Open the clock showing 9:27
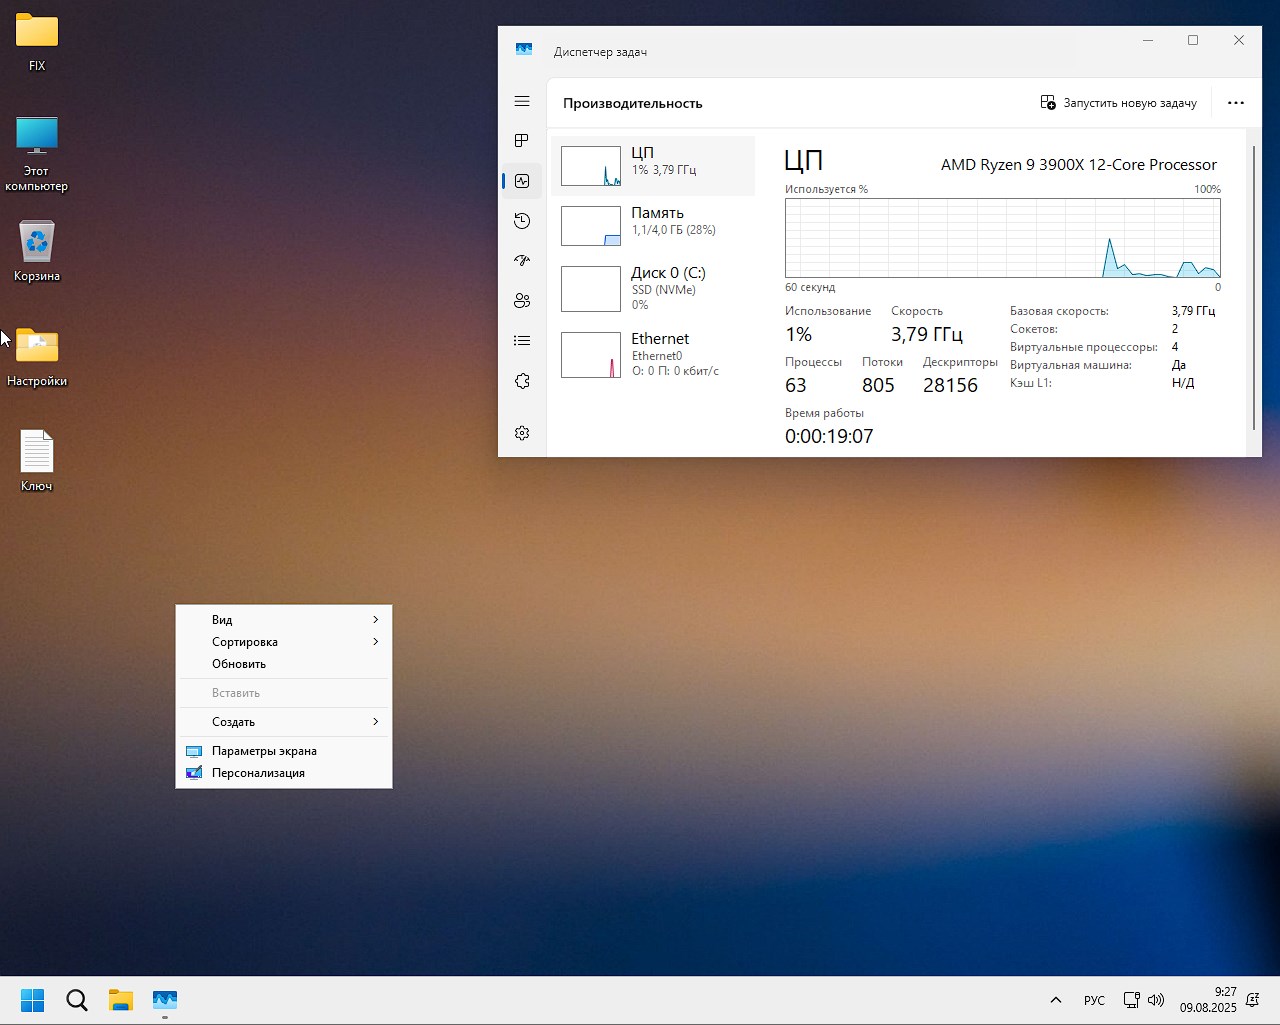 click(1208, 1000)
